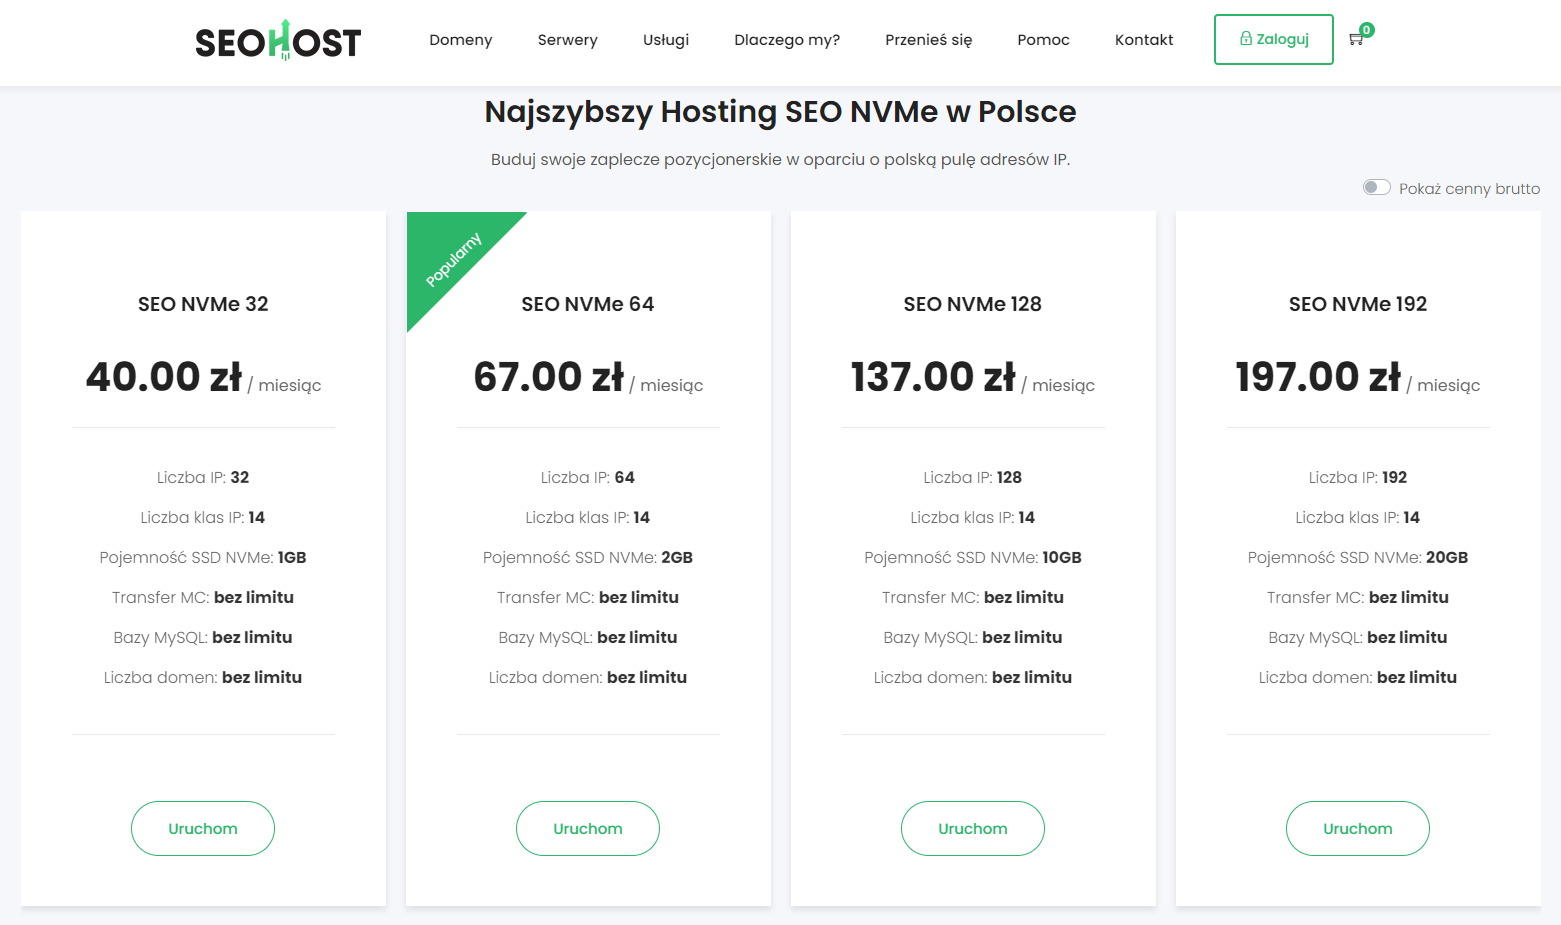Click Bazy MySQL line in NVMe 64 card
Viewport: 1561px width, 925px height.
[x=588, y=638]
